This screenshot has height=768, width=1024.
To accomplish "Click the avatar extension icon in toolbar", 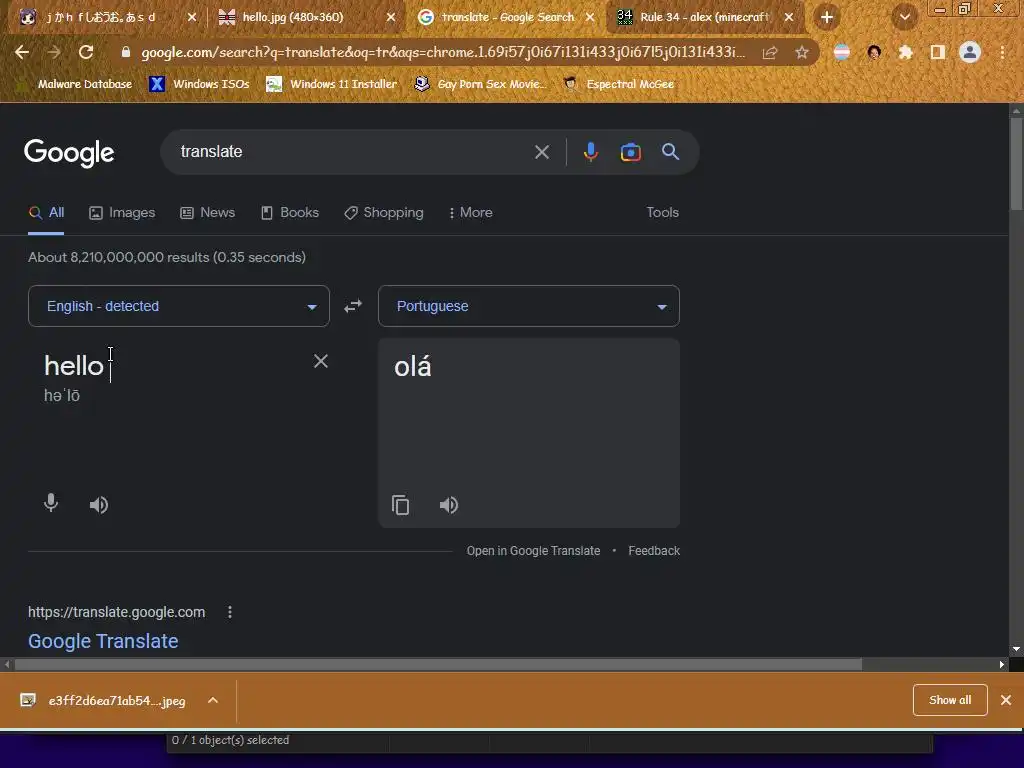I will click(874, 52).
